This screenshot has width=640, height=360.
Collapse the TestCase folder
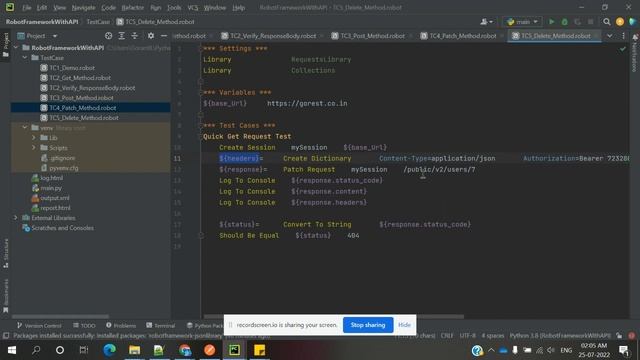(x=25, y=58)
